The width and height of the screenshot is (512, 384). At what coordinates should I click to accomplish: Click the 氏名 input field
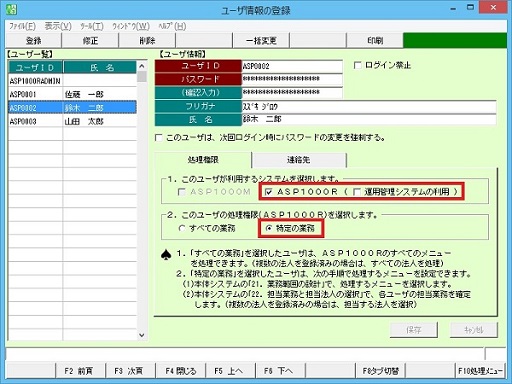click(369, 119)
